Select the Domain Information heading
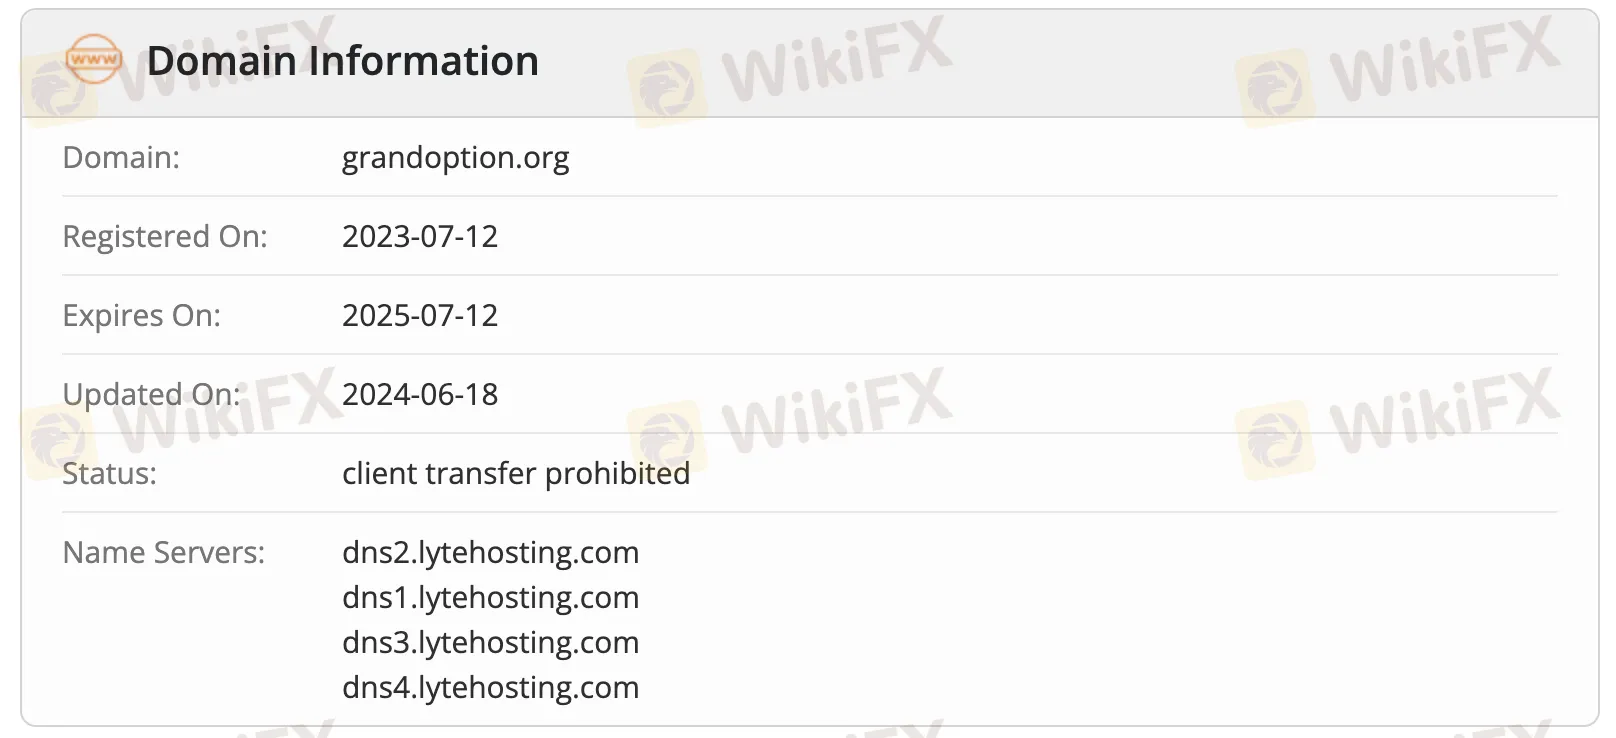 click(343, 61)
